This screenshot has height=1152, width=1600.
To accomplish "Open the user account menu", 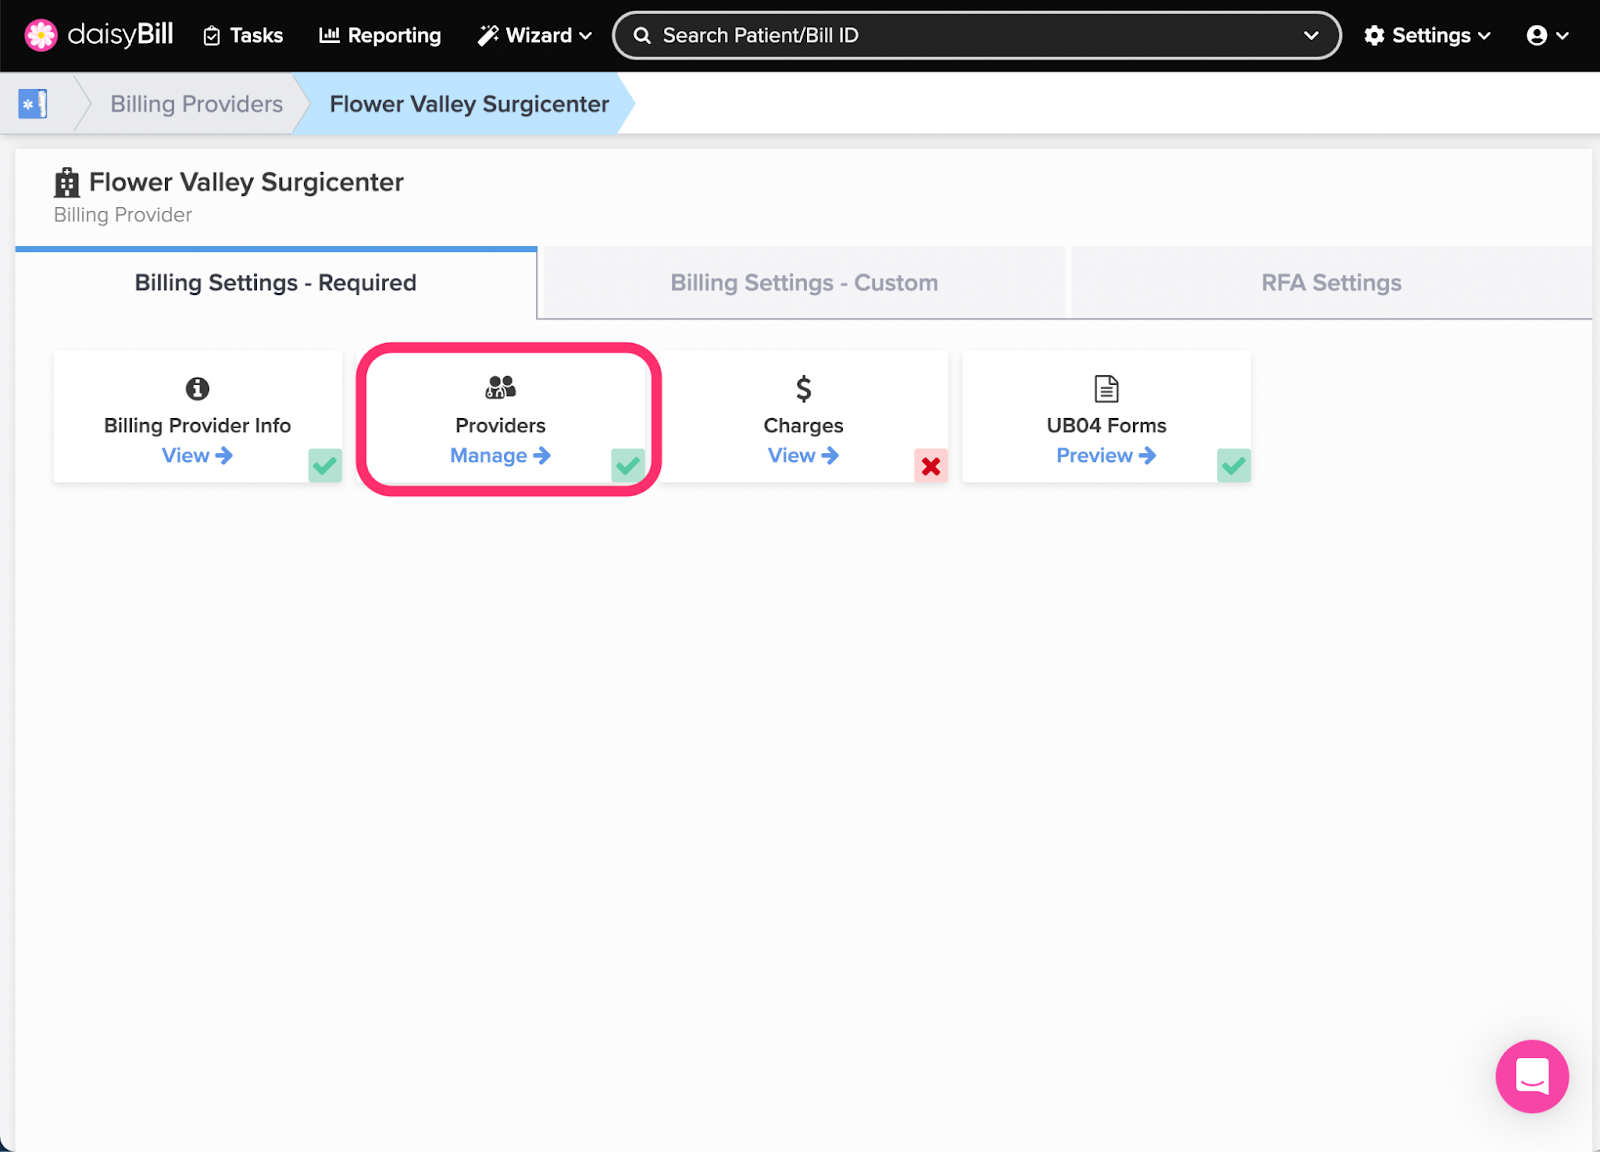I will coord(1547,35).
